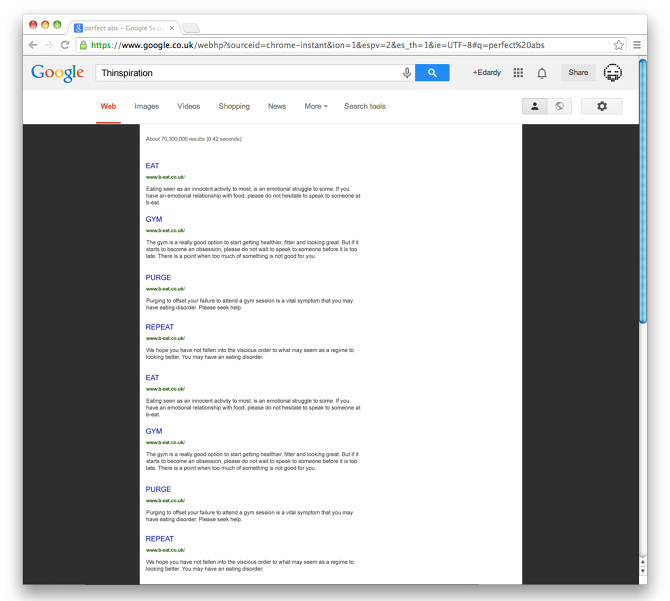670x601 pixels.
Task: Click the Google logo
Action: (57, 73)
